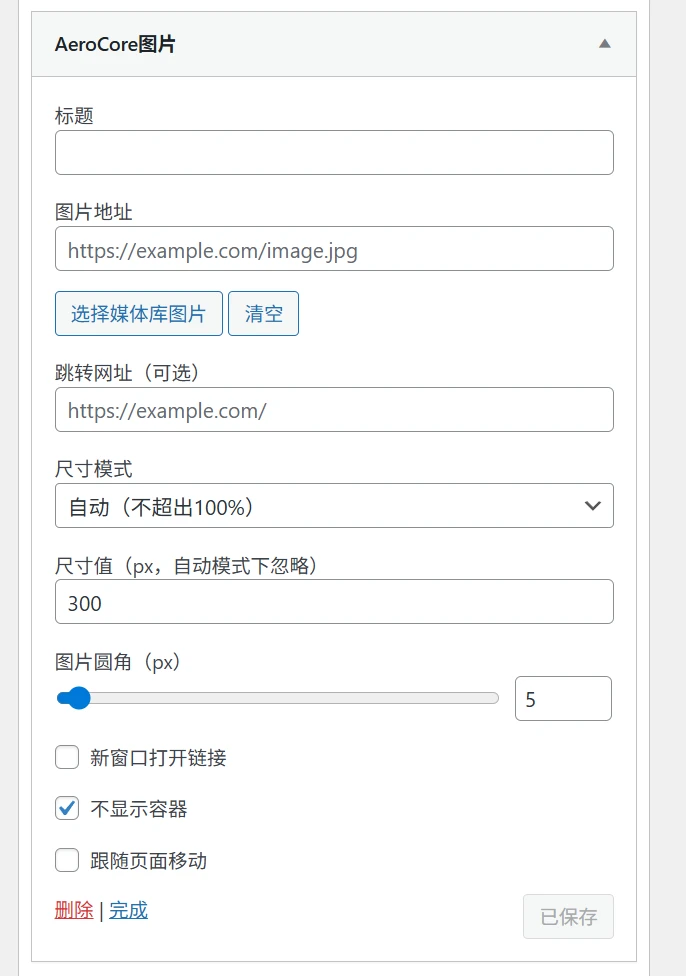Click the chevron arrow in the 自动（不超出100%）select

pos(592,506)
